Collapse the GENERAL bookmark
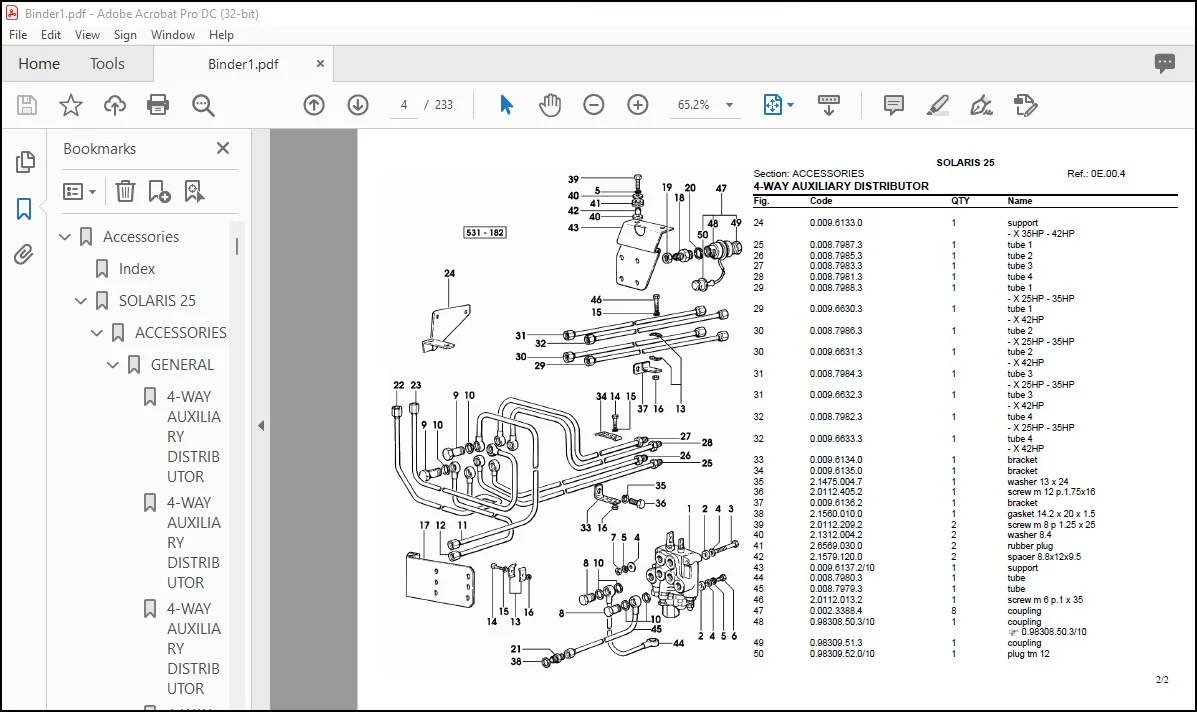Screen dimensions: 1197x712 pyautogui.click(x=113, y=366)
